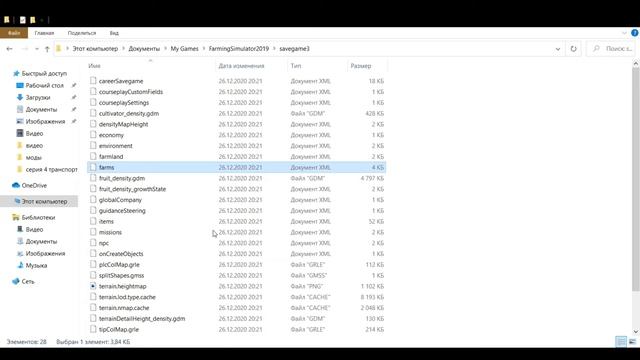The width and height of the screenshot is (640, 360).
Task: Click the Videos icon under Quick access
Action: [20, 133]
